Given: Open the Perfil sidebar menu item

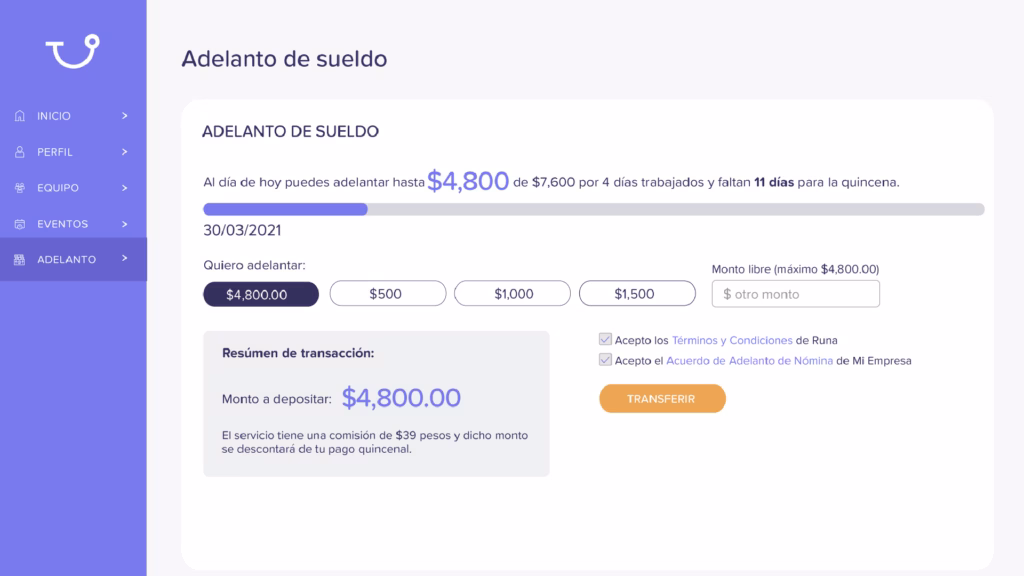Looking at the screenshot, I should [73, 152].
